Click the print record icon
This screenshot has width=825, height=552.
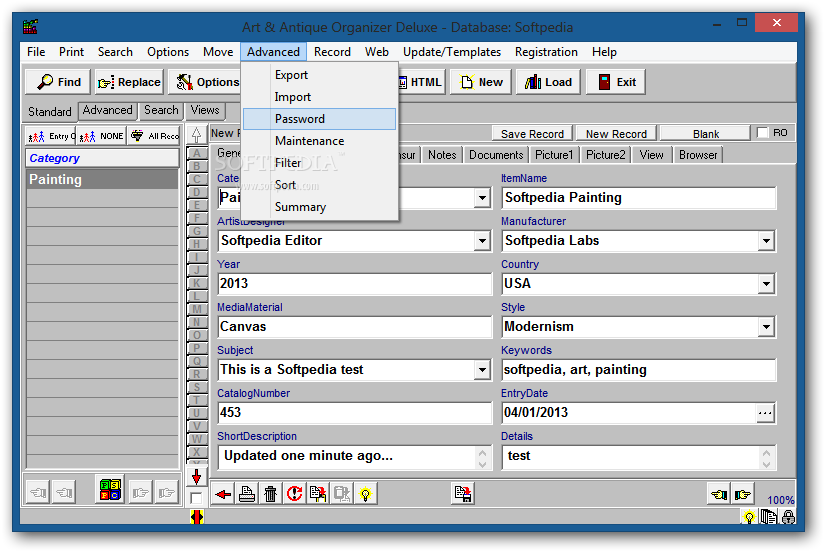[x=247, y=494]
